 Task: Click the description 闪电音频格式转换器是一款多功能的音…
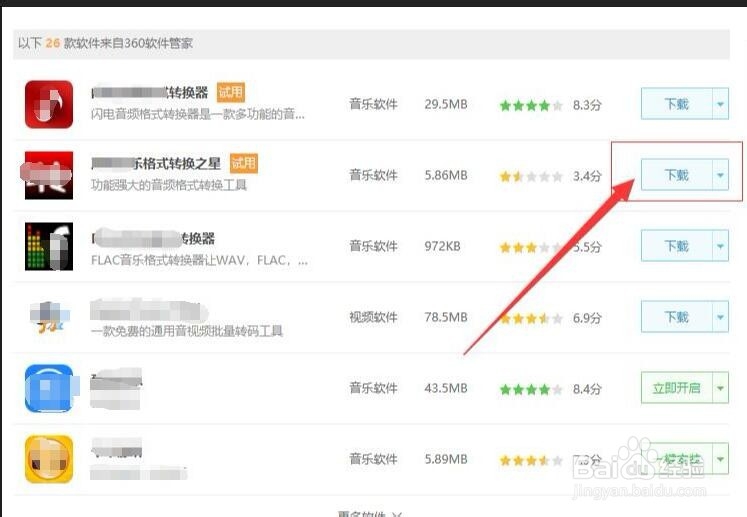pyautogui.click(x=198, y=114)
